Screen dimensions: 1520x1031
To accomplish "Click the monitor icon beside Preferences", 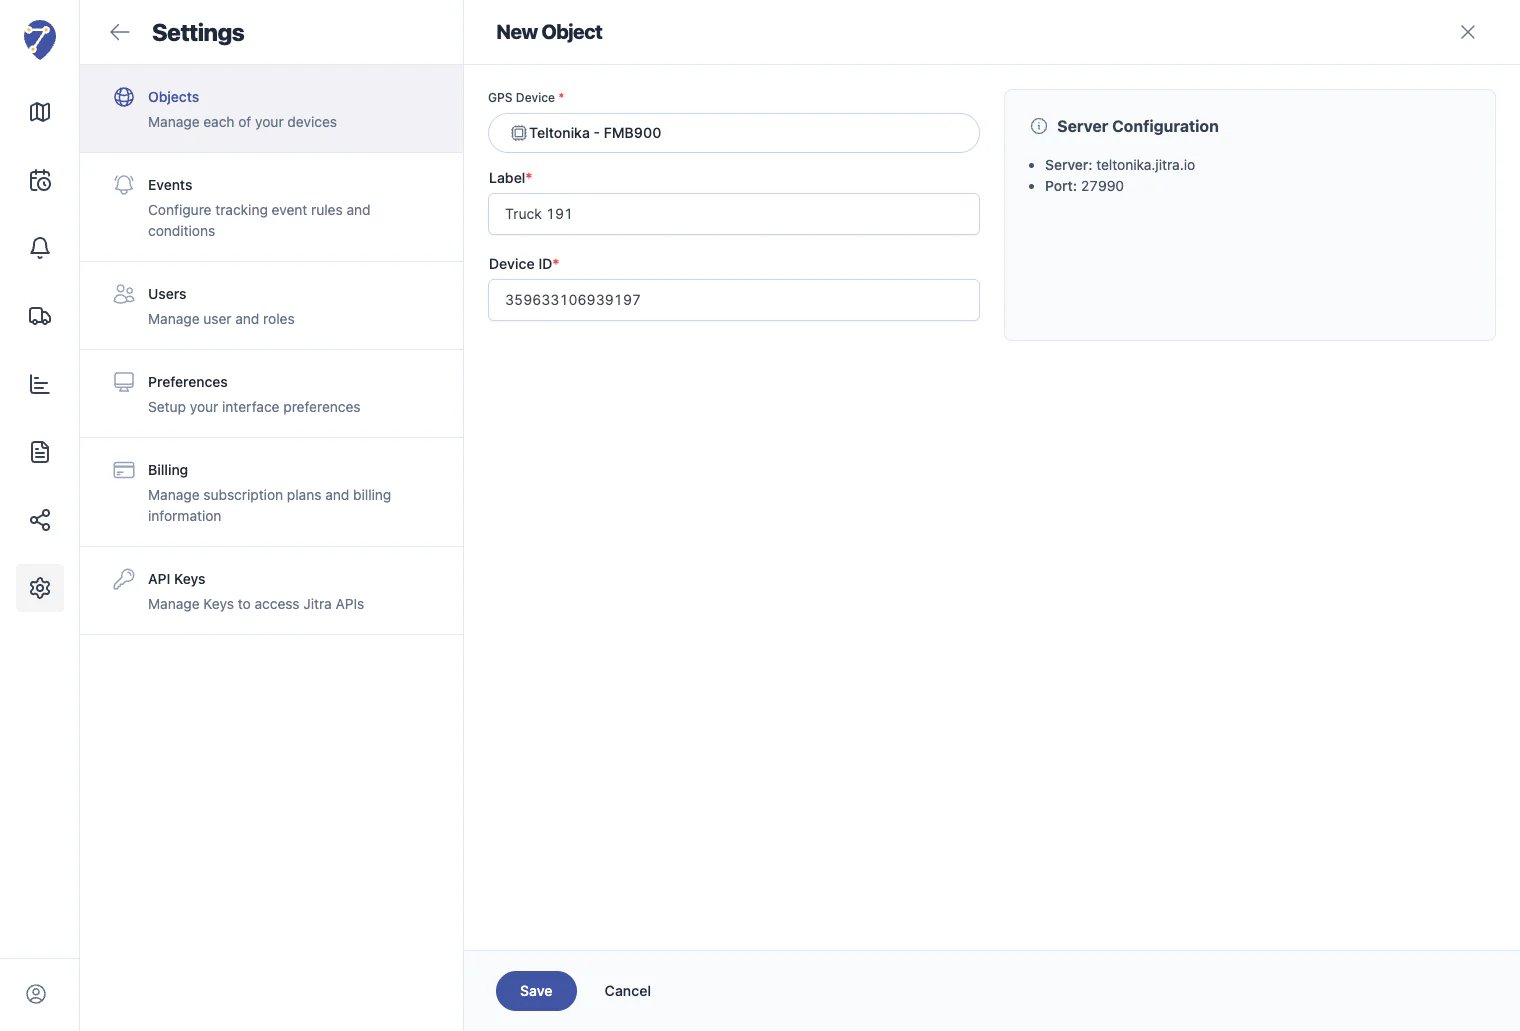I will (x=124, y=382).
